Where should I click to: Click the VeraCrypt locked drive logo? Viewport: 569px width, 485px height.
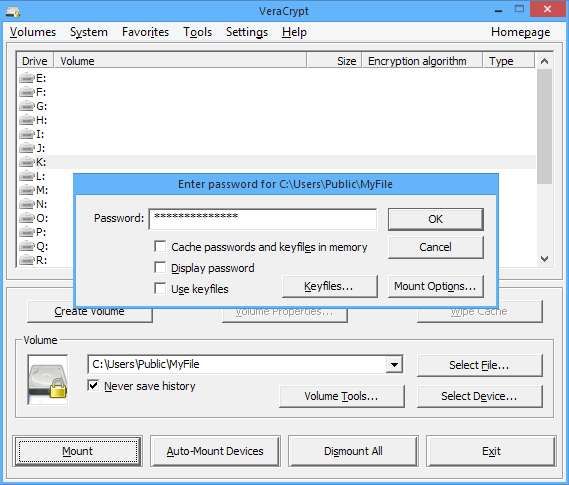pyautogui.click(x=48, y=379)
